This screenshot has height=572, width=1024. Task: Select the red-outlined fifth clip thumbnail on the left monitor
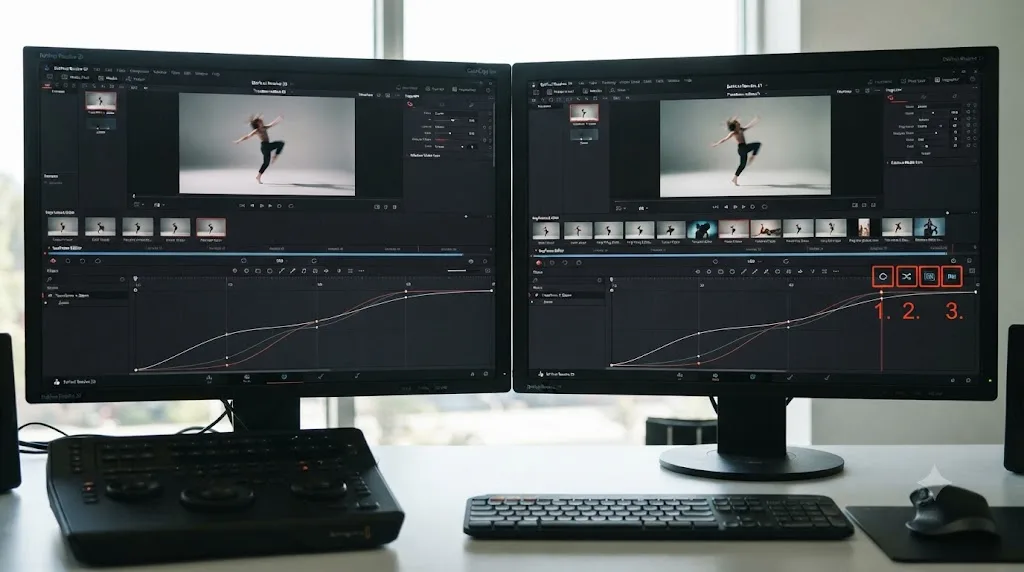click(x=211, y=227)
